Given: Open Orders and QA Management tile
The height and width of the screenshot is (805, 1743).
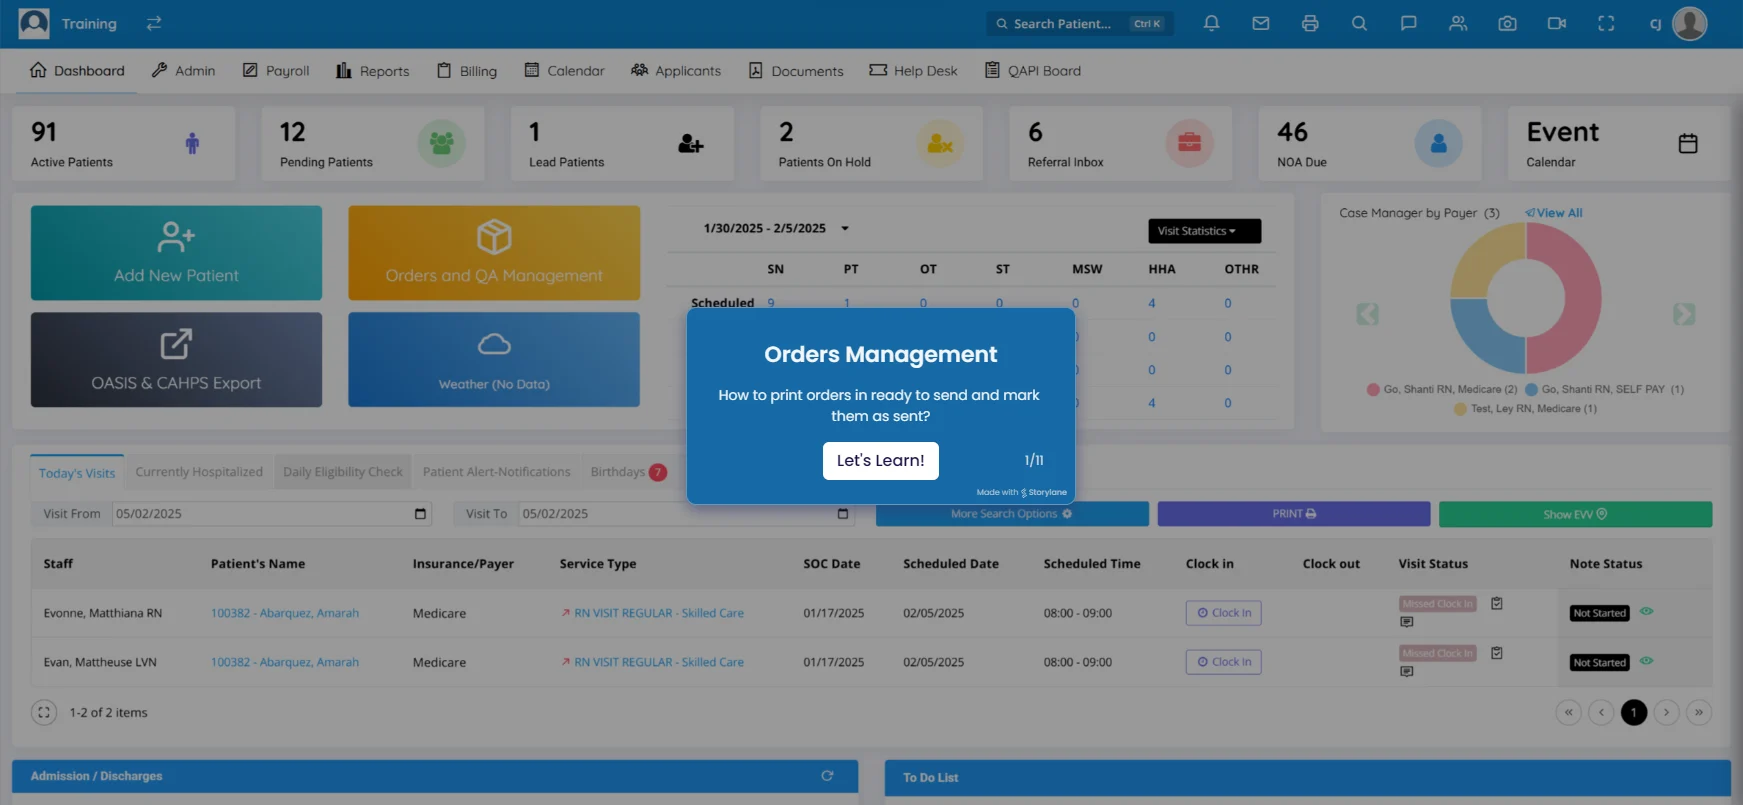Looking at the screenshot, I should 494,253.
